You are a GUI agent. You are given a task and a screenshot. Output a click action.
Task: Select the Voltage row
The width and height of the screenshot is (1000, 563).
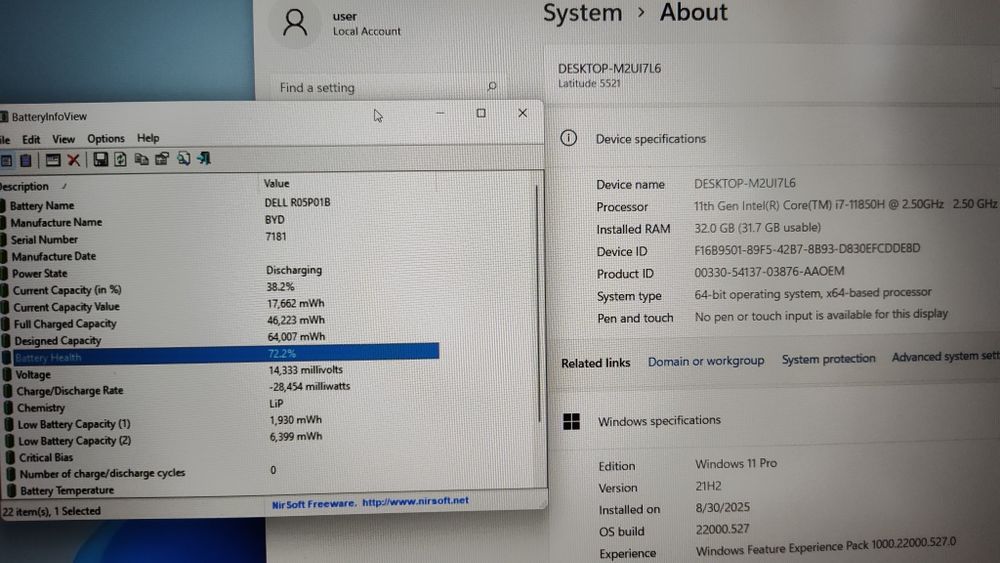(x=220, y=373)
